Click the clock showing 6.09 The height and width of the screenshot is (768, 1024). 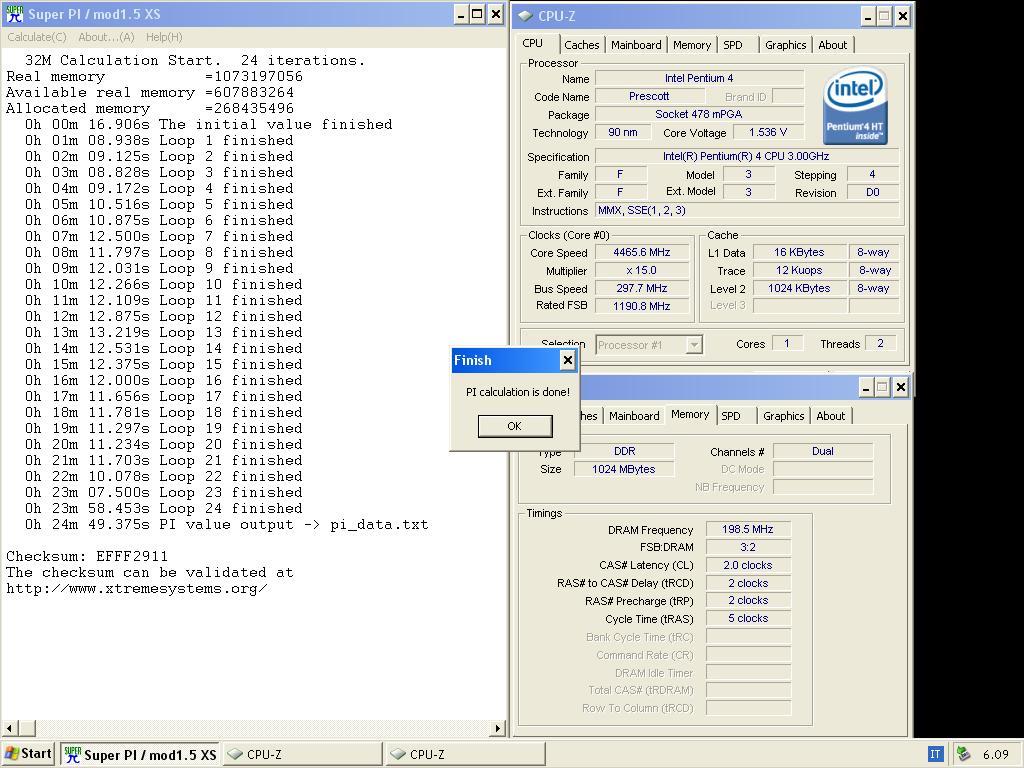pos(995,754)
